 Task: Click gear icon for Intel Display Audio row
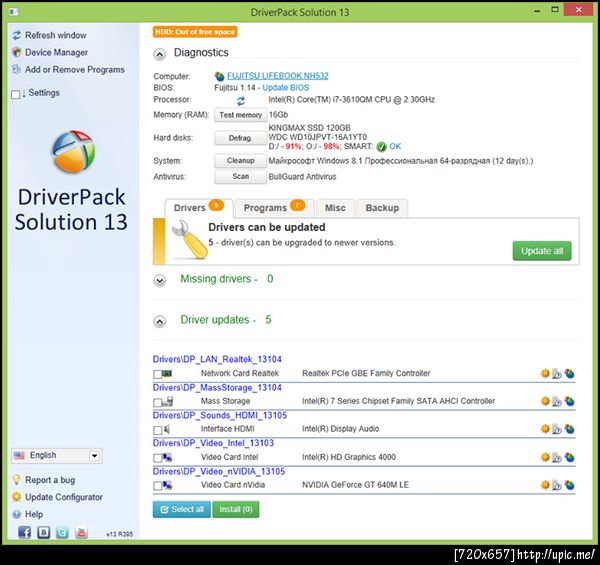(x=545, y=429)
